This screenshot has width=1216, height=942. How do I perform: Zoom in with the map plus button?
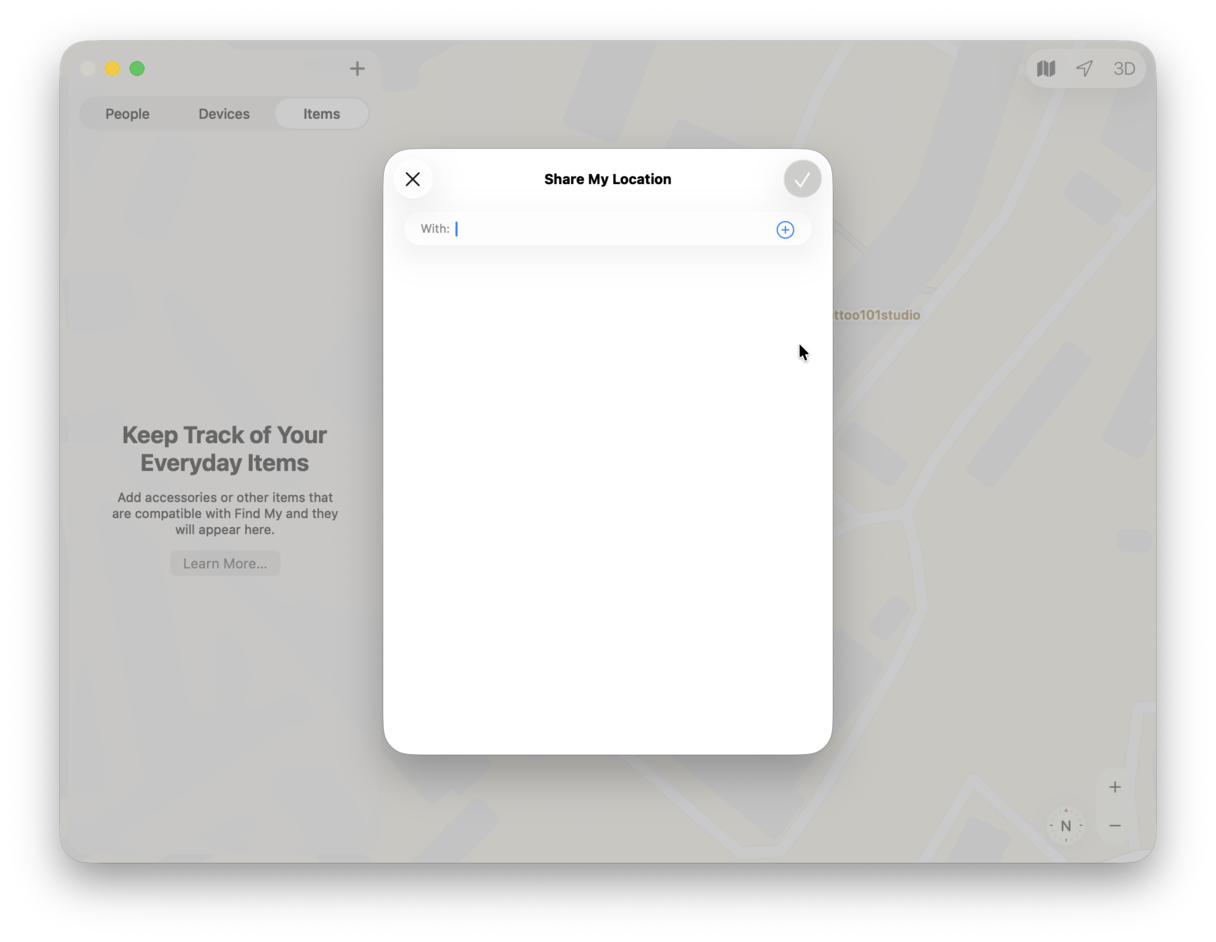(x=1115, y=787)
